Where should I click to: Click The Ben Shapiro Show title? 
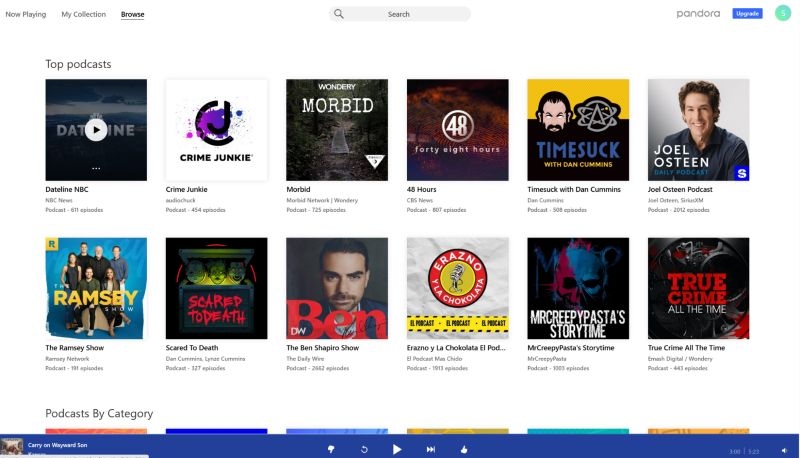tap(322, 348)
